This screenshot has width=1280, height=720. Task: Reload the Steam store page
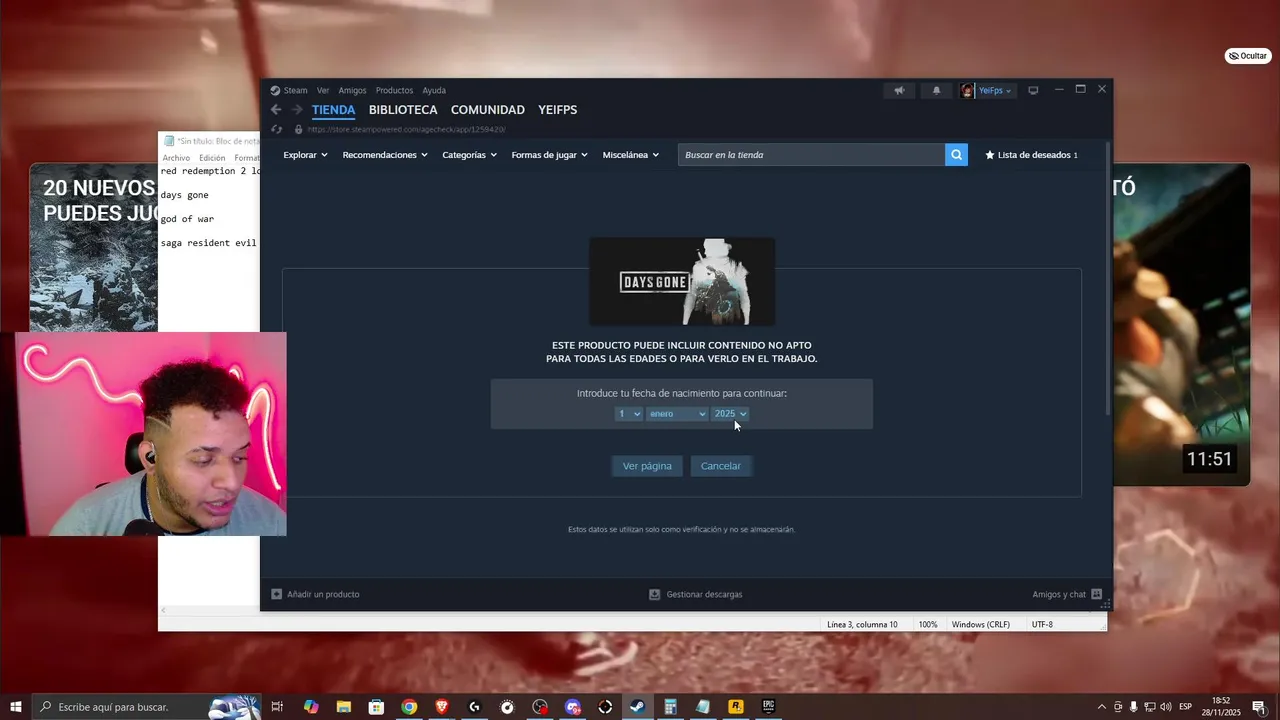(x=276, y=129)
